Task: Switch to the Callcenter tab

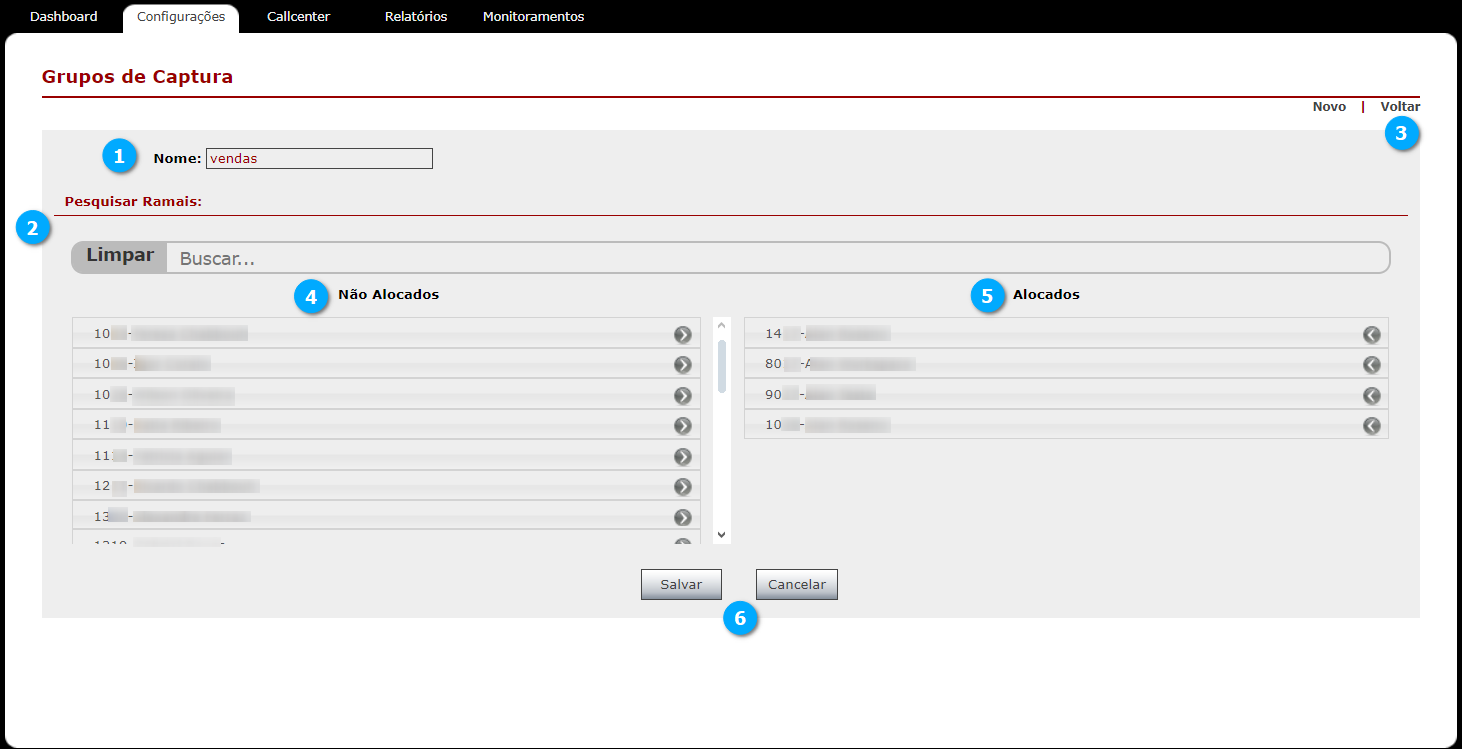Action: click(298, 17)
